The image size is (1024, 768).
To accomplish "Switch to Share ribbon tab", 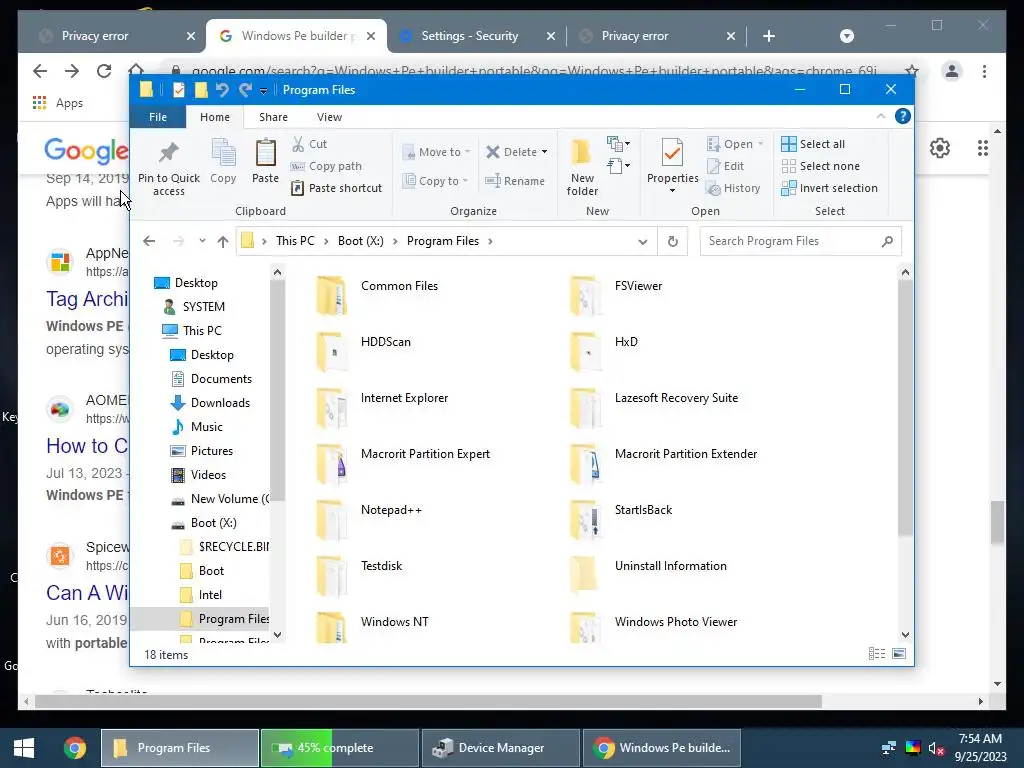I will click(x=273, y=117).
